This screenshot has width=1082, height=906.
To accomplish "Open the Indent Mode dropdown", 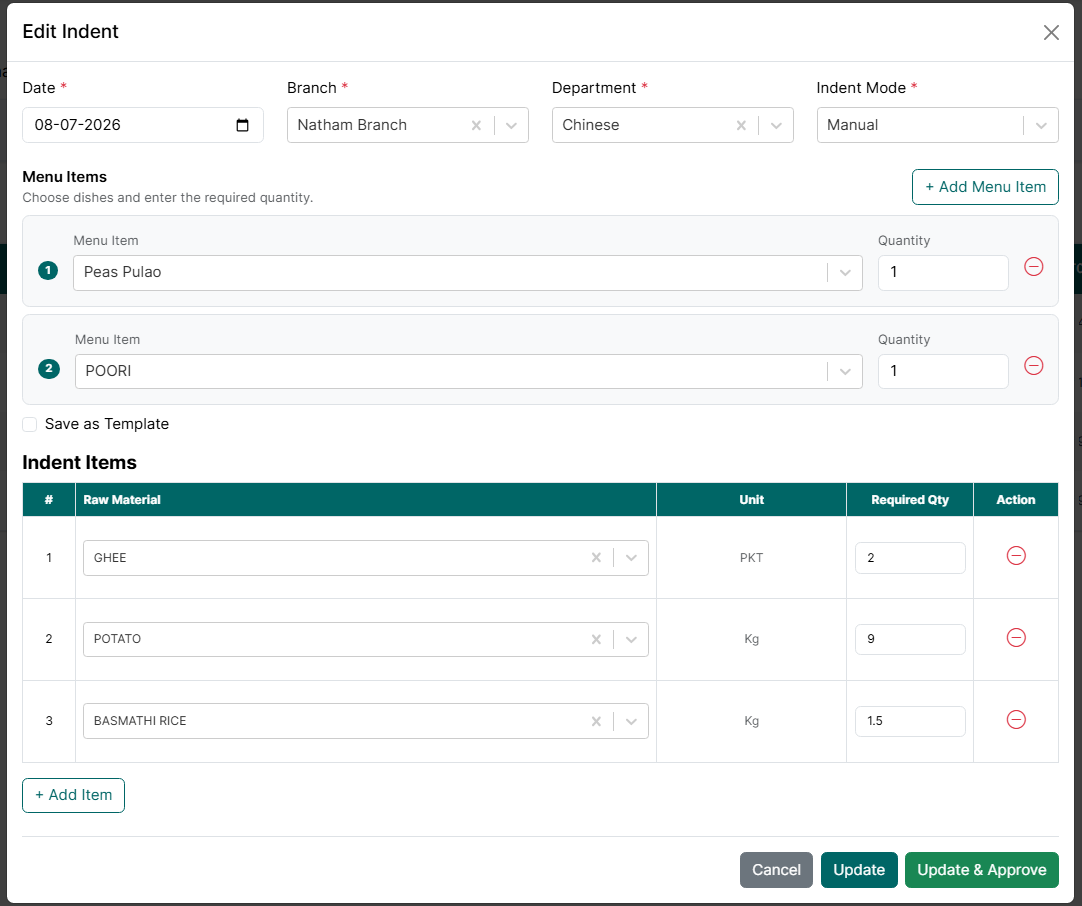I will point(1041,126).
